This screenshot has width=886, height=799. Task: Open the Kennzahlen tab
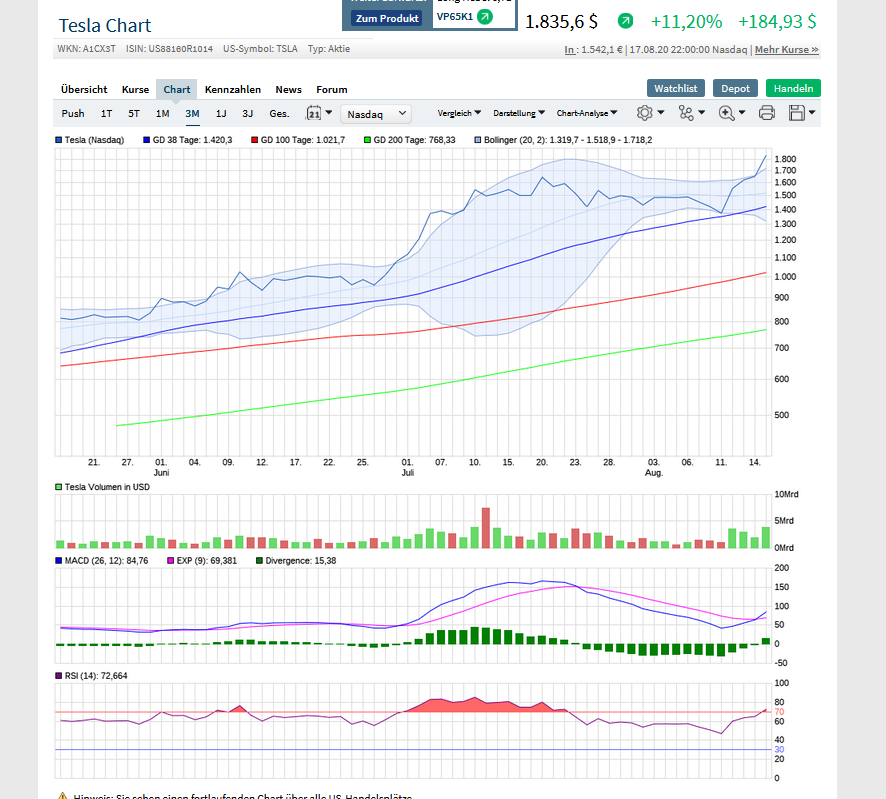233,89
